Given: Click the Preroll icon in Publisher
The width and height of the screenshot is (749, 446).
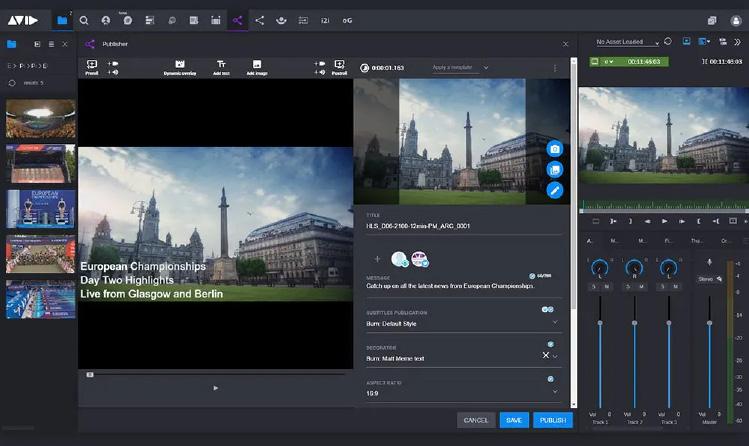Looking at the screenshot, I should point(92,66).
